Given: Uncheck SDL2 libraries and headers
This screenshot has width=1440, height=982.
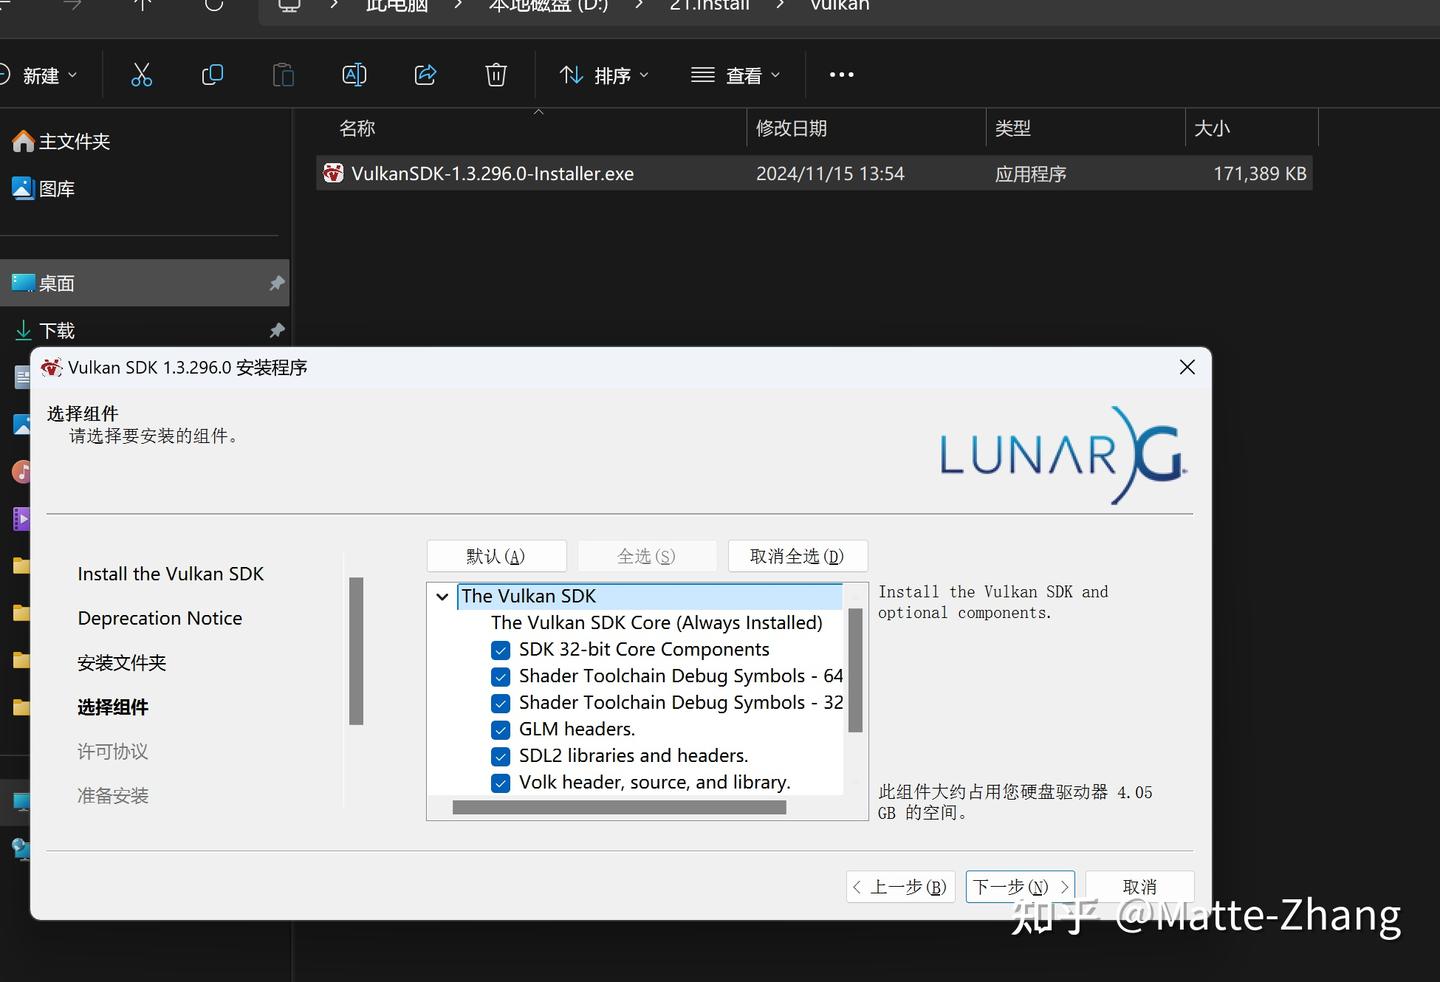Looking at the screenshot, I should click(500, 757).
